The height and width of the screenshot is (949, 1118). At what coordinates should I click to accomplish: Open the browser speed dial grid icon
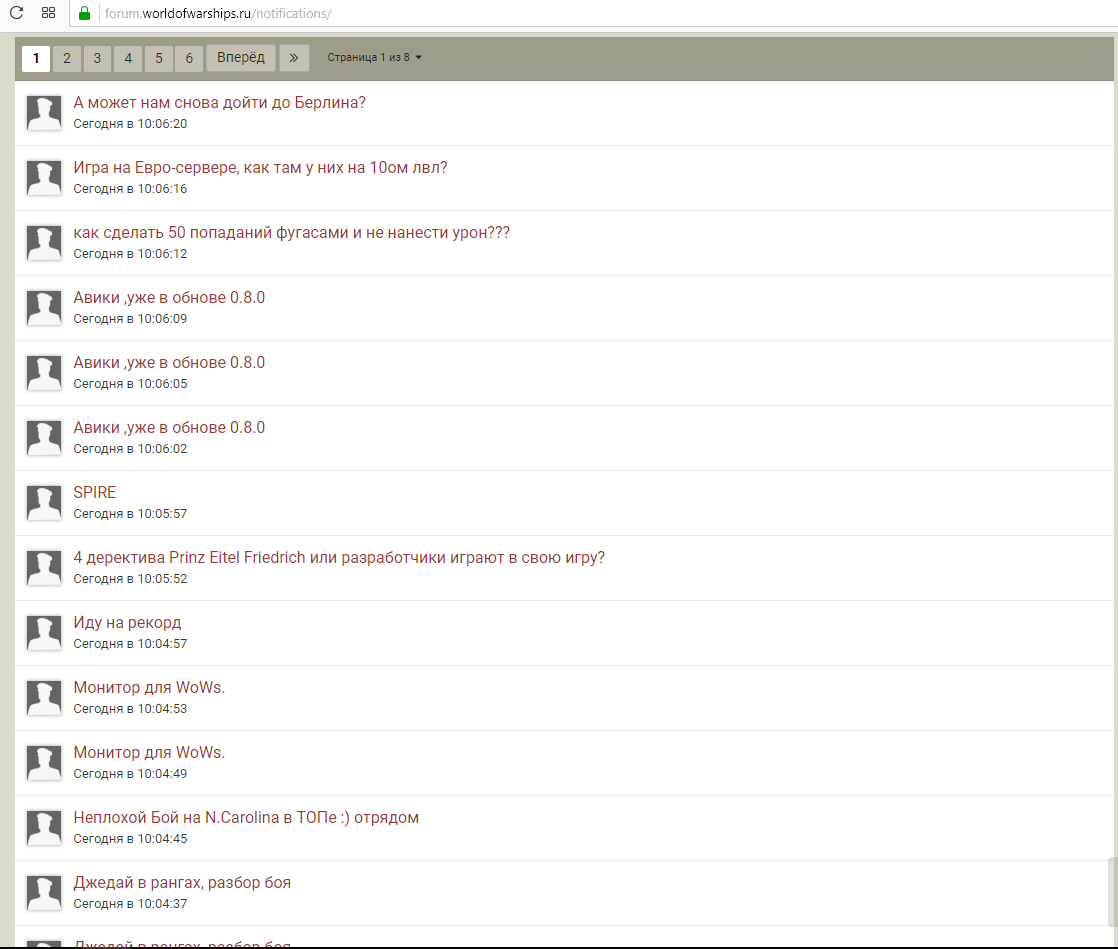point(48,13)
